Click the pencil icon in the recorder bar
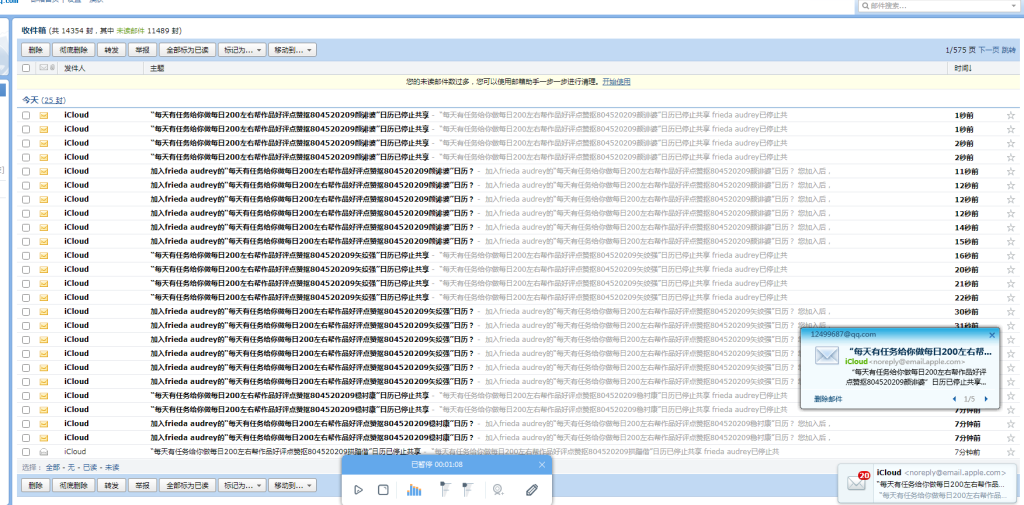Screen dimensions: 1024x505 [533, 489]
